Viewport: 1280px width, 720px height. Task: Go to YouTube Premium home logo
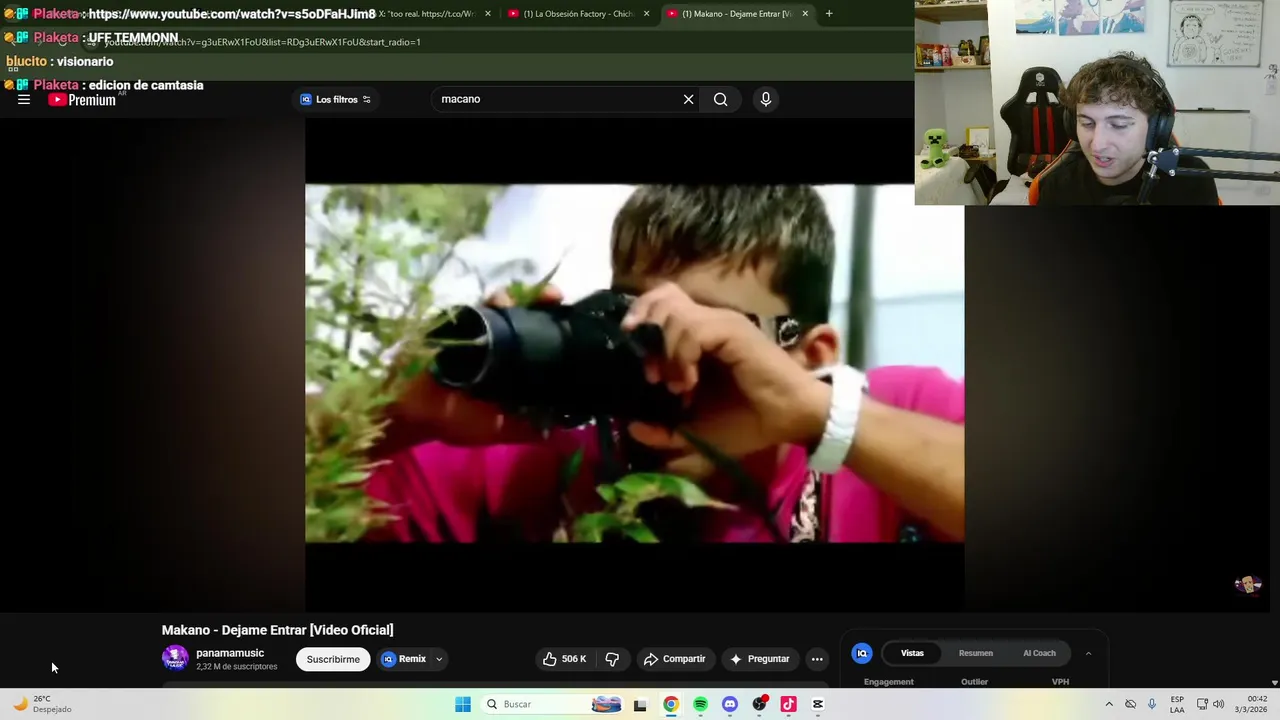(82, 99)
